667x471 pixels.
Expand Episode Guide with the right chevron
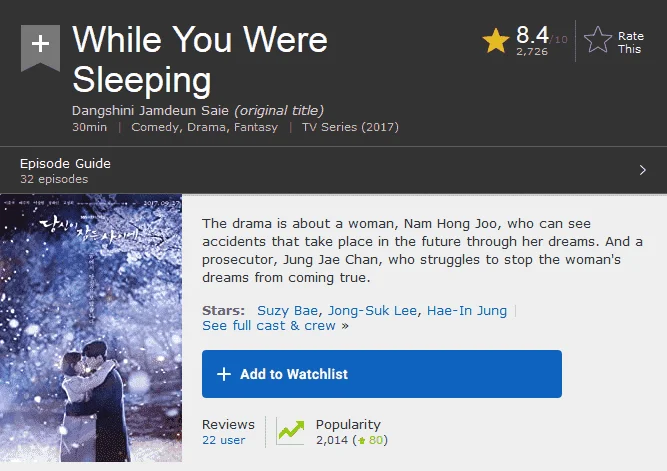click(642, 170)
